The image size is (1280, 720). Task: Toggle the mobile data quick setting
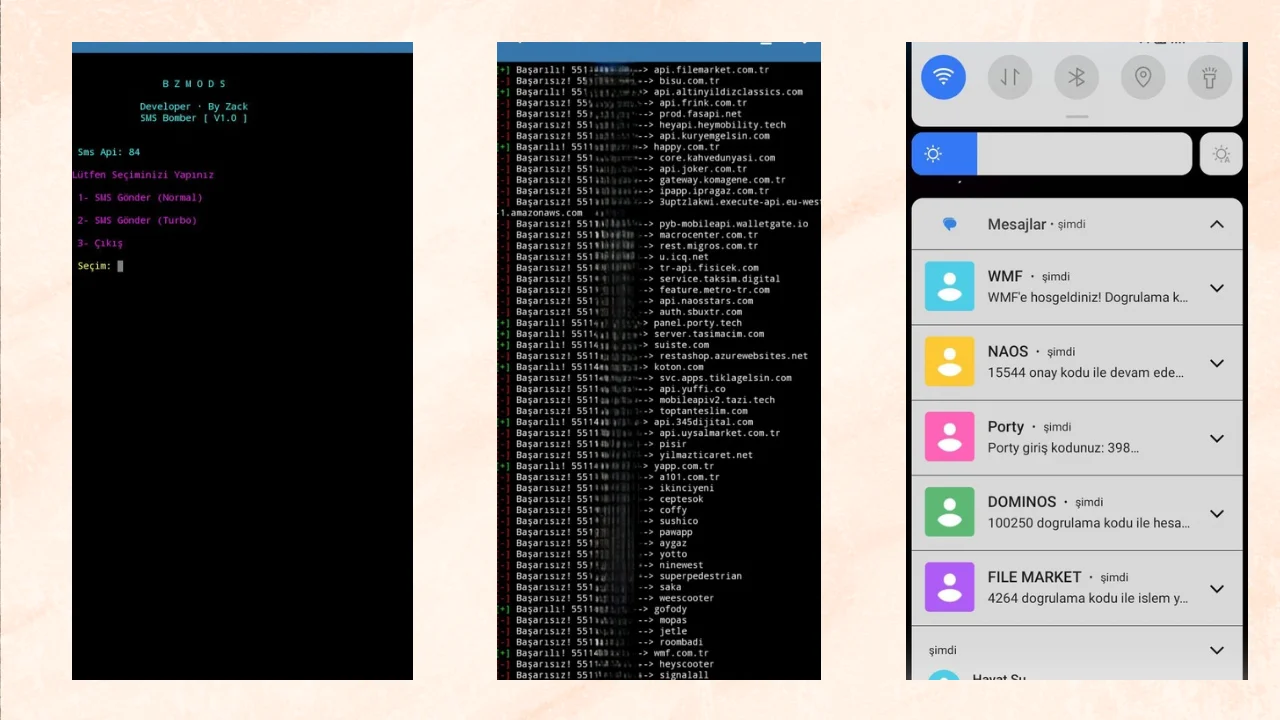pos(1010,77)
